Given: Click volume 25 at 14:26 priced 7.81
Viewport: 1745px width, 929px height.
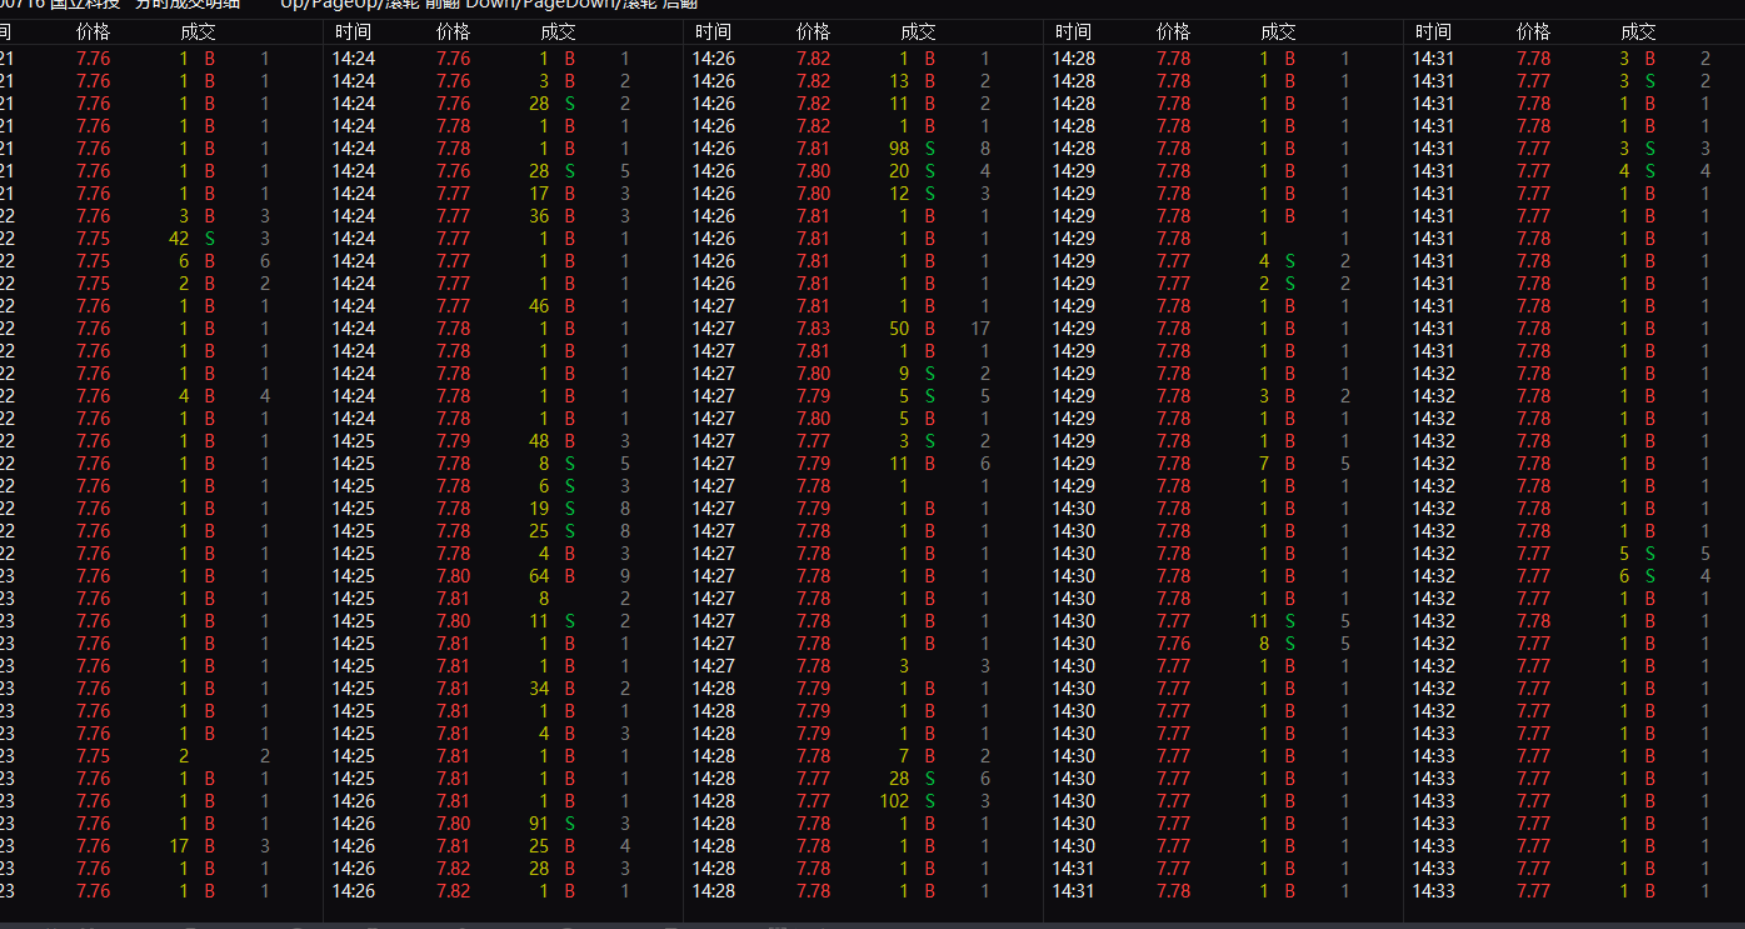Looking at the screenshot, I should tap(539, 846).
